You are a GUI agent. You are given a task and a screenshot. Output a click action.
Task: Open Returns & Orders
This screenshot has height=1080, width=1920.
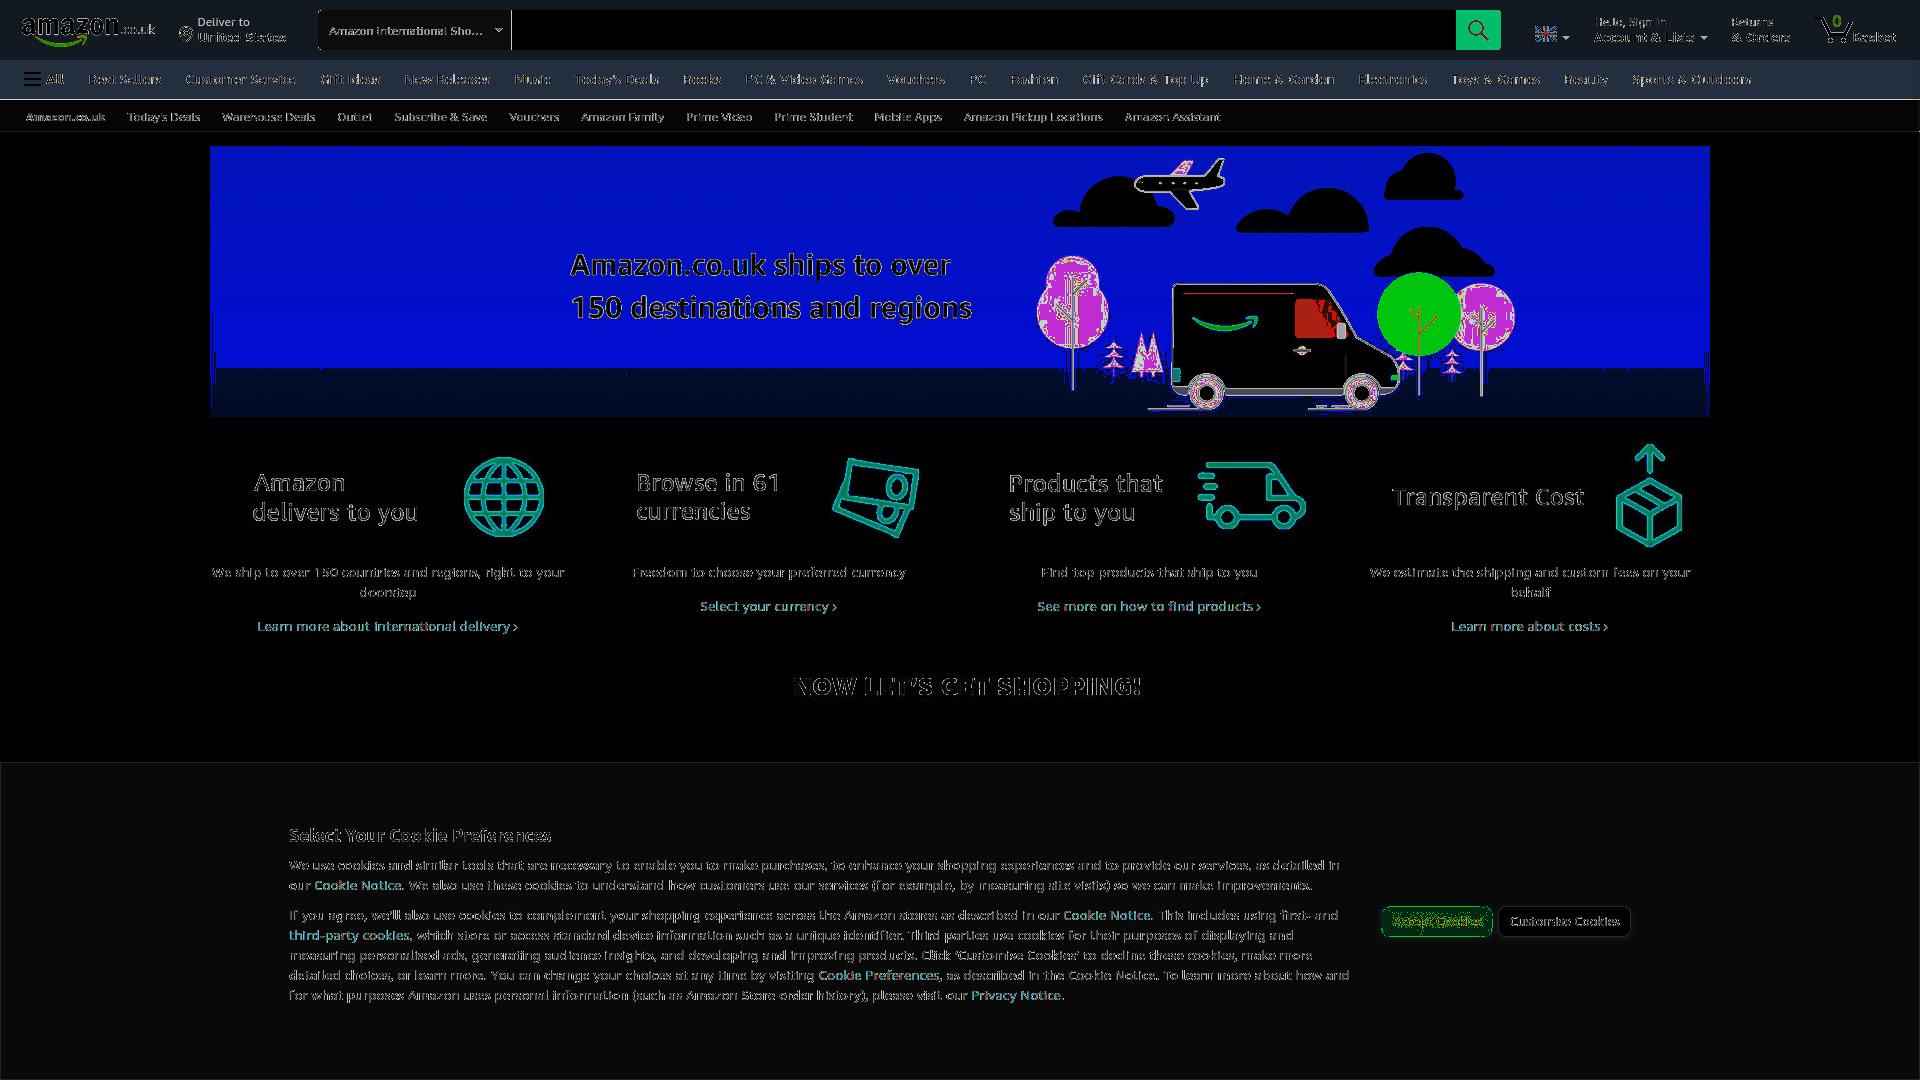(x=1761, y=30)
